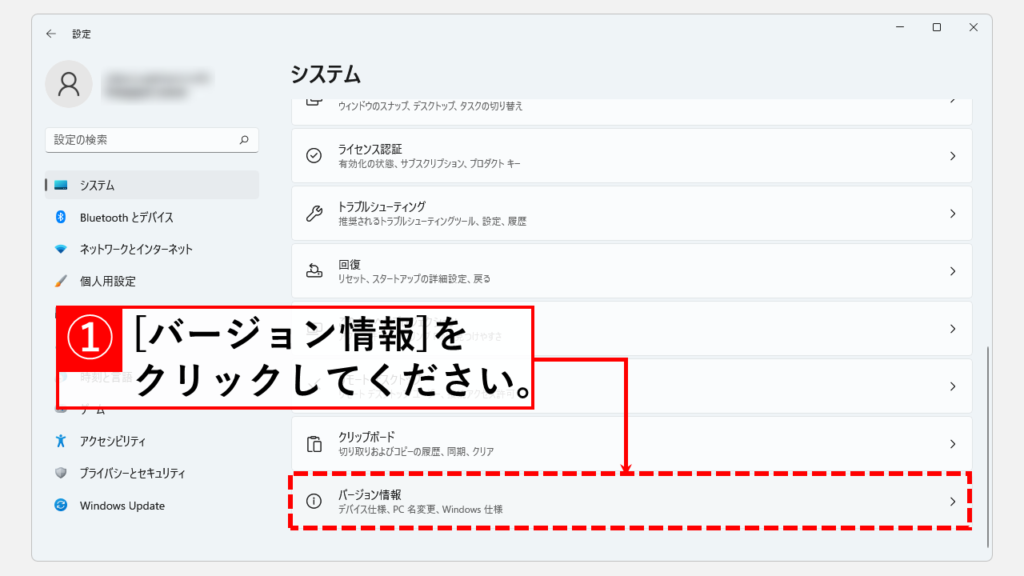Open トラブルシューティング settings row
The height and width of the screenshot is (576, 1024).
[x=632, y=214]
